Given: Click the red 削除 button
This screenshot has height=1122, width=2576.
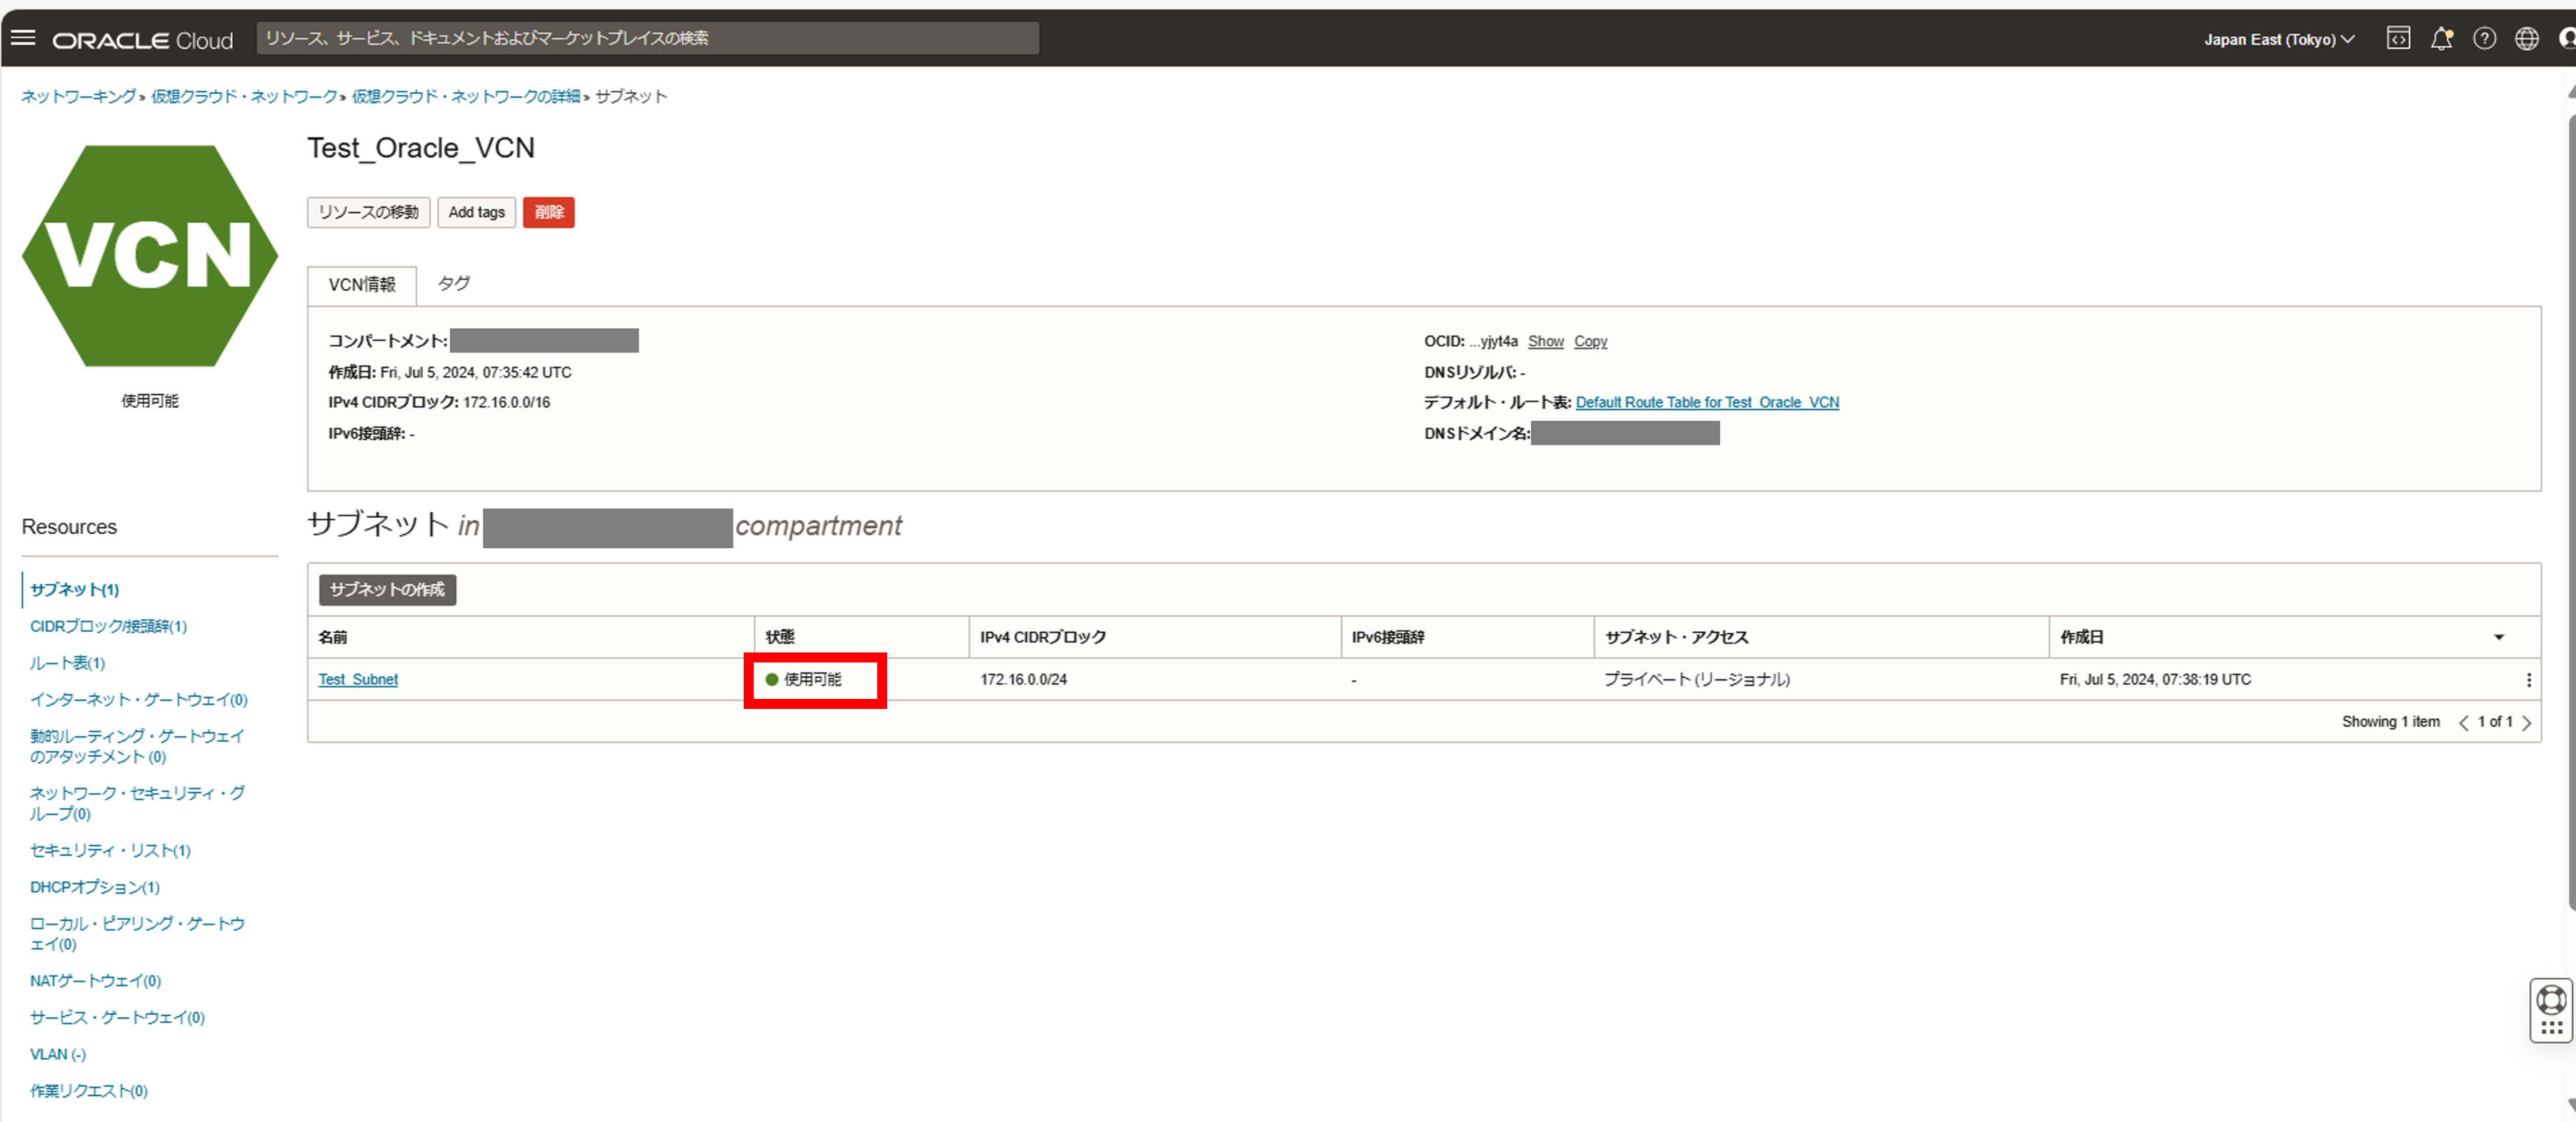Looking at the screenshot, I should pyautogui.click(x=548, y=212).
